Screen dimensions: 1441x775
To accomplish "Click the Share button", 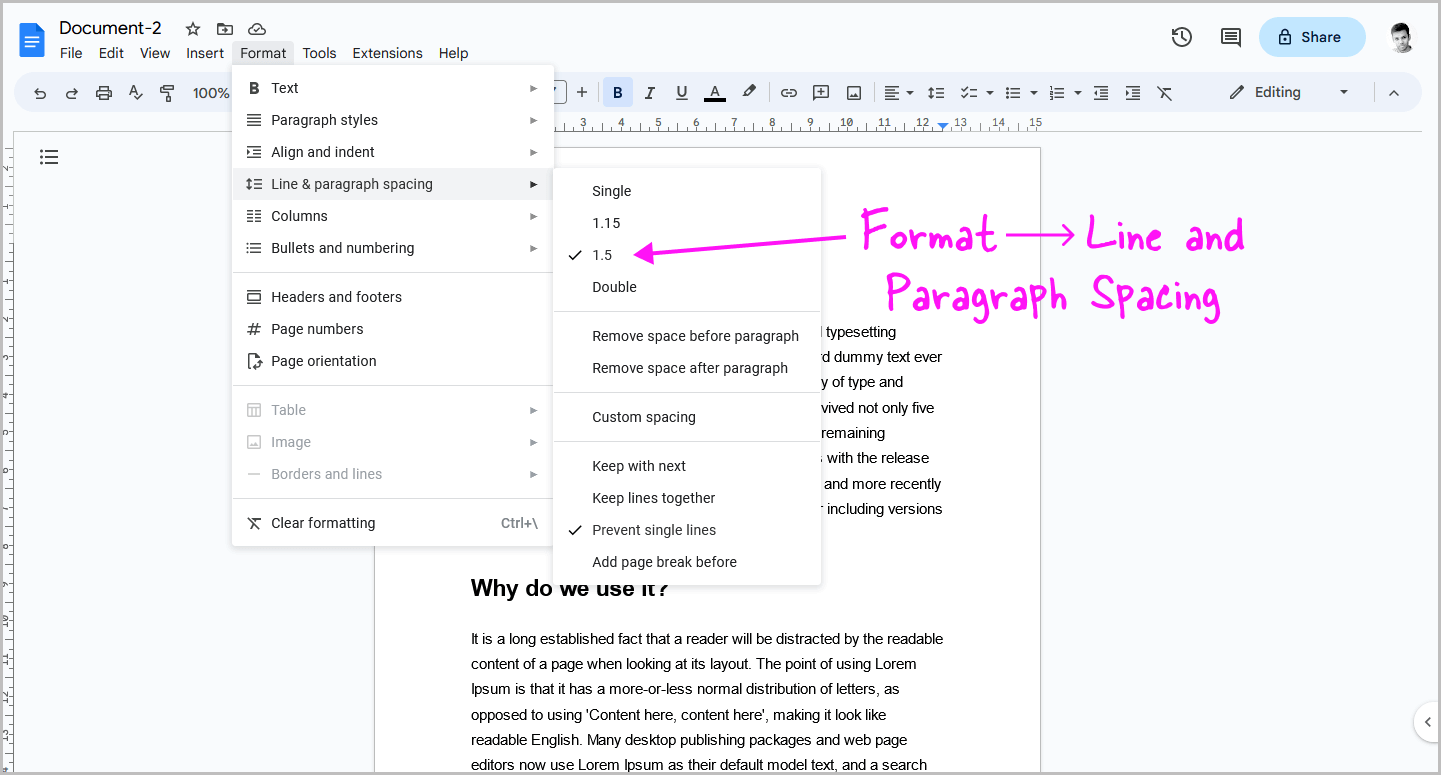I will click(1311, 36).
